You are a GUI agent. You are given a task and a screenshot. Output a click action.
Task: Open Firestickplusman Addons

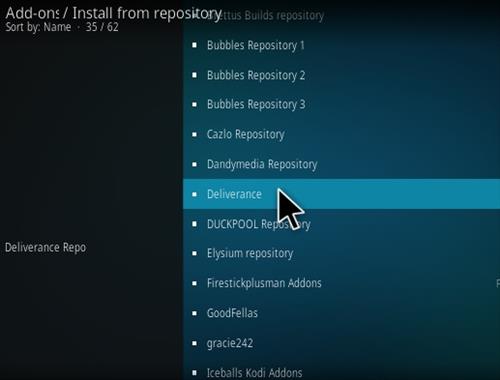click(x=341, y=283)
